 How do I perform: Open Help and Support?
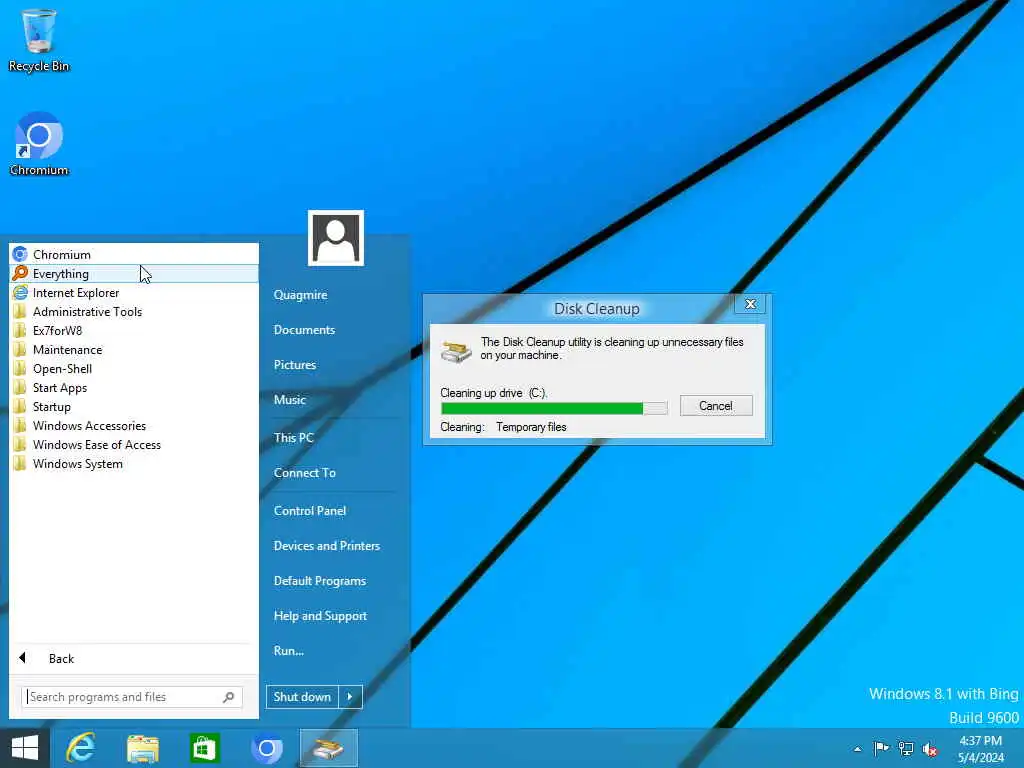coord(321,616)
